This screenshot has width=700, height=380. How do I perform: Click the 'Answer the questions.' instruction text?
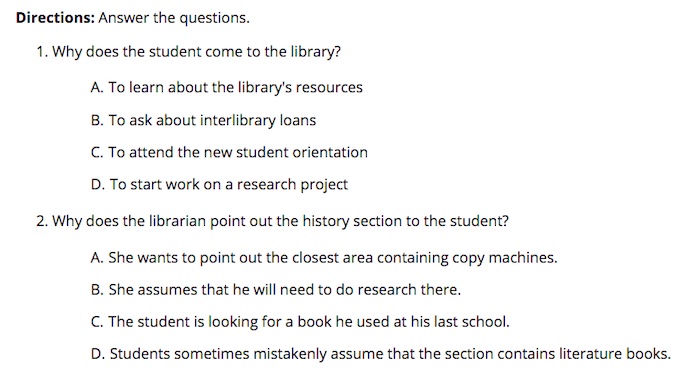click(174, 18)
